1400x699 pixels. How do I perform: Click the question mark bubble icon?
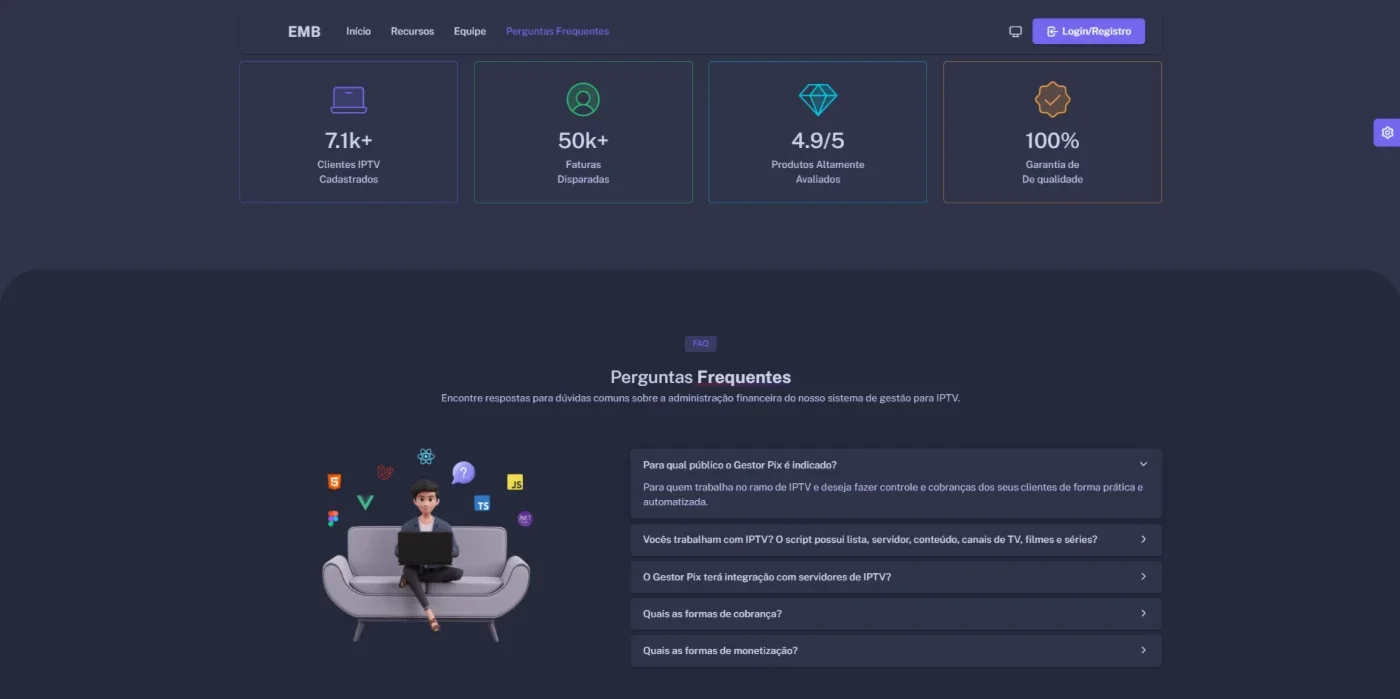point(463,473)
